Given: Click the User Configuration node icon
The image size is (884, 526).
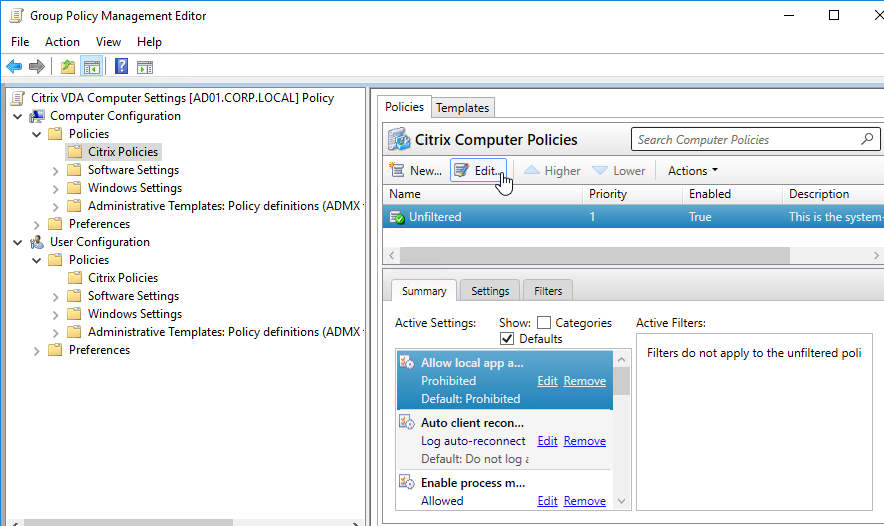Looking at the screenshot, I should click(37, 242).
